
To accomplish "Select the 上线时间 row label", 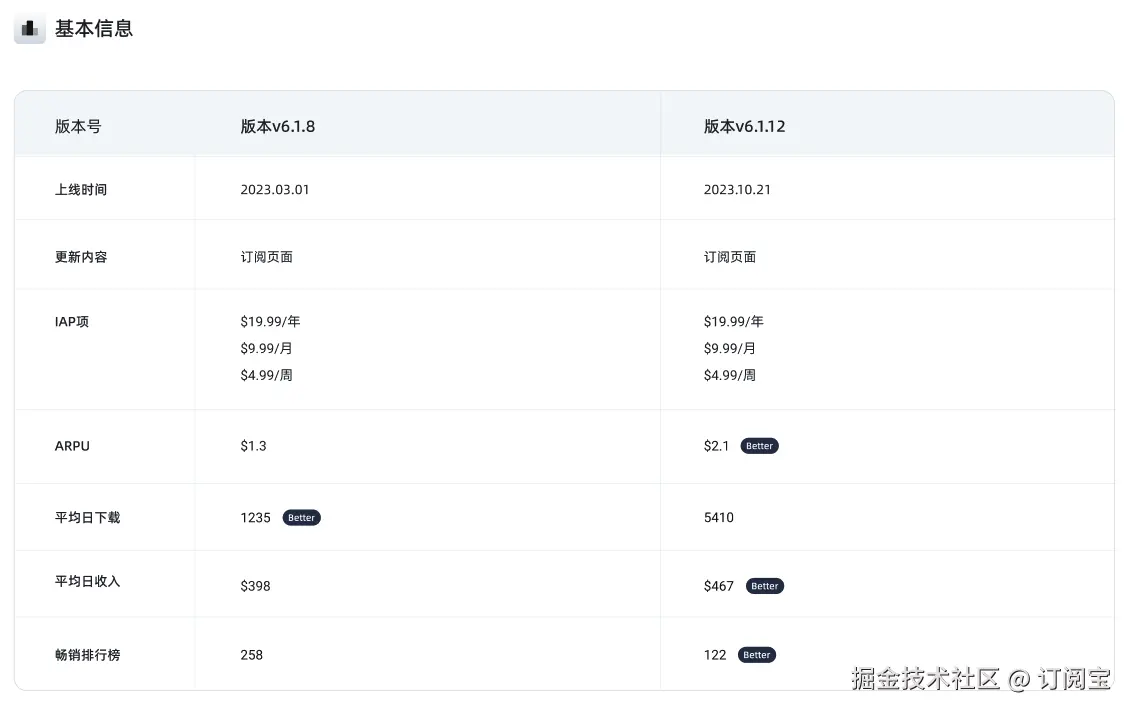I will point(80,188).
